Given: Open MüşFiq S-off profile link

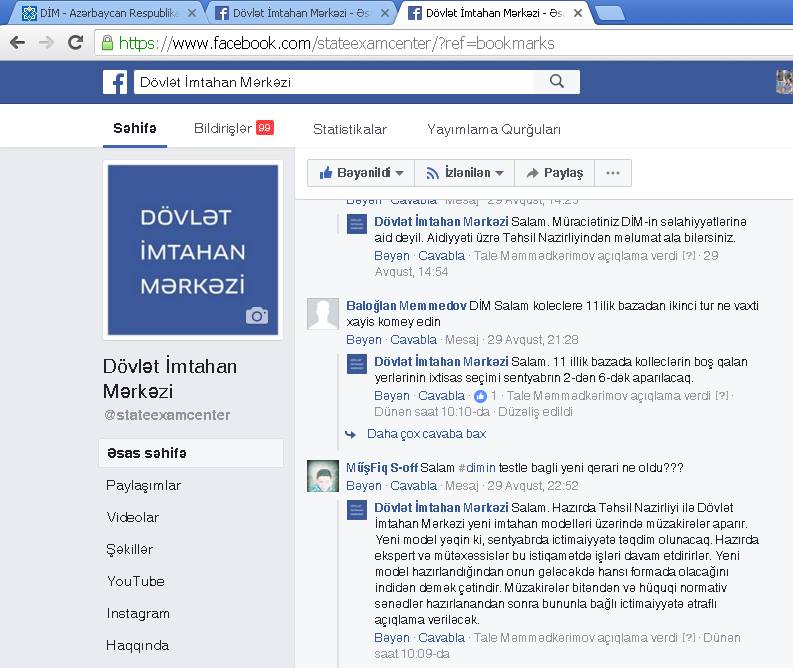Looking at the screenshot, I should 382,468.
